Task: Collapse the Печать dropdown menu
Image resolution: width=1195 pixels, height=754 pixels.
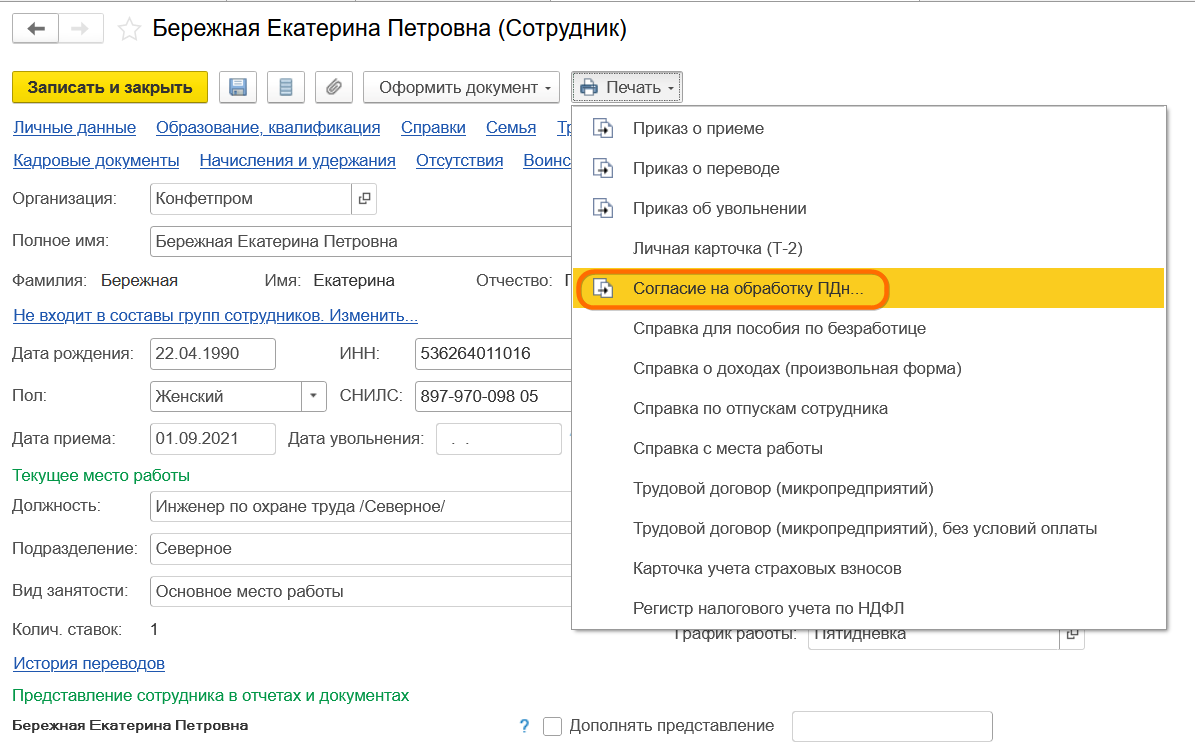Action: (x=627, y=87)
